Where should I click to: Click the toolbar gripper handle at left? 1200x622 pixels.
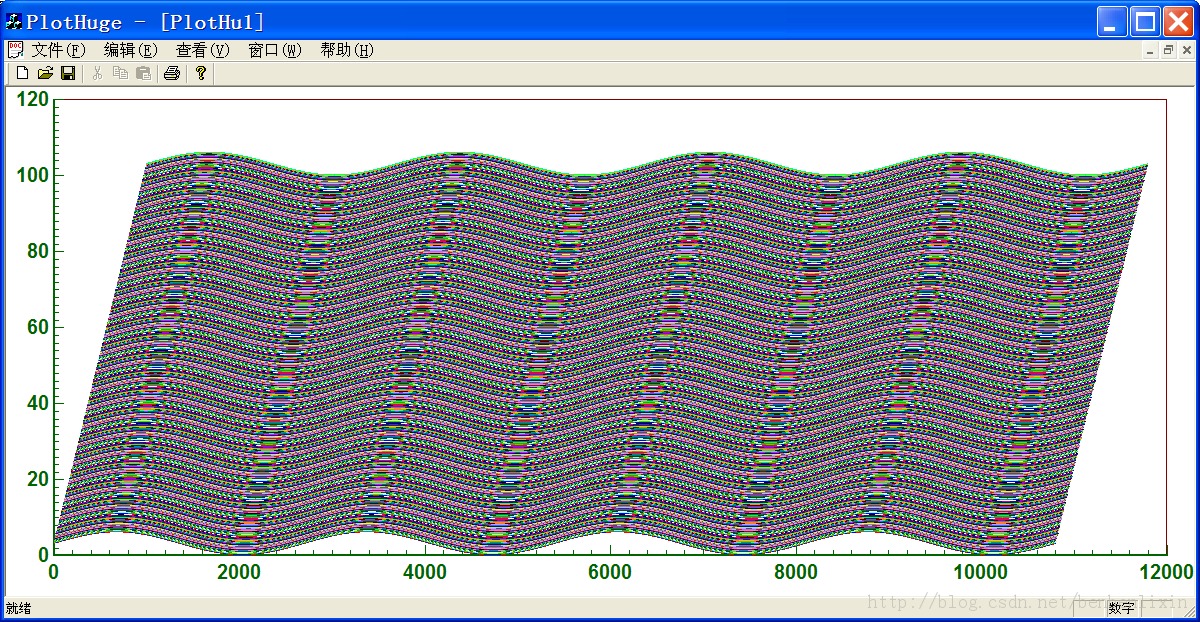click(9, 73)
